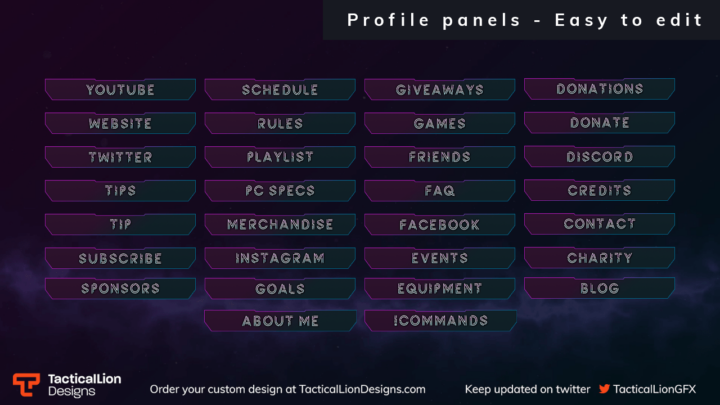Click the FACEBOOK panel button

(x=440, y=225)
